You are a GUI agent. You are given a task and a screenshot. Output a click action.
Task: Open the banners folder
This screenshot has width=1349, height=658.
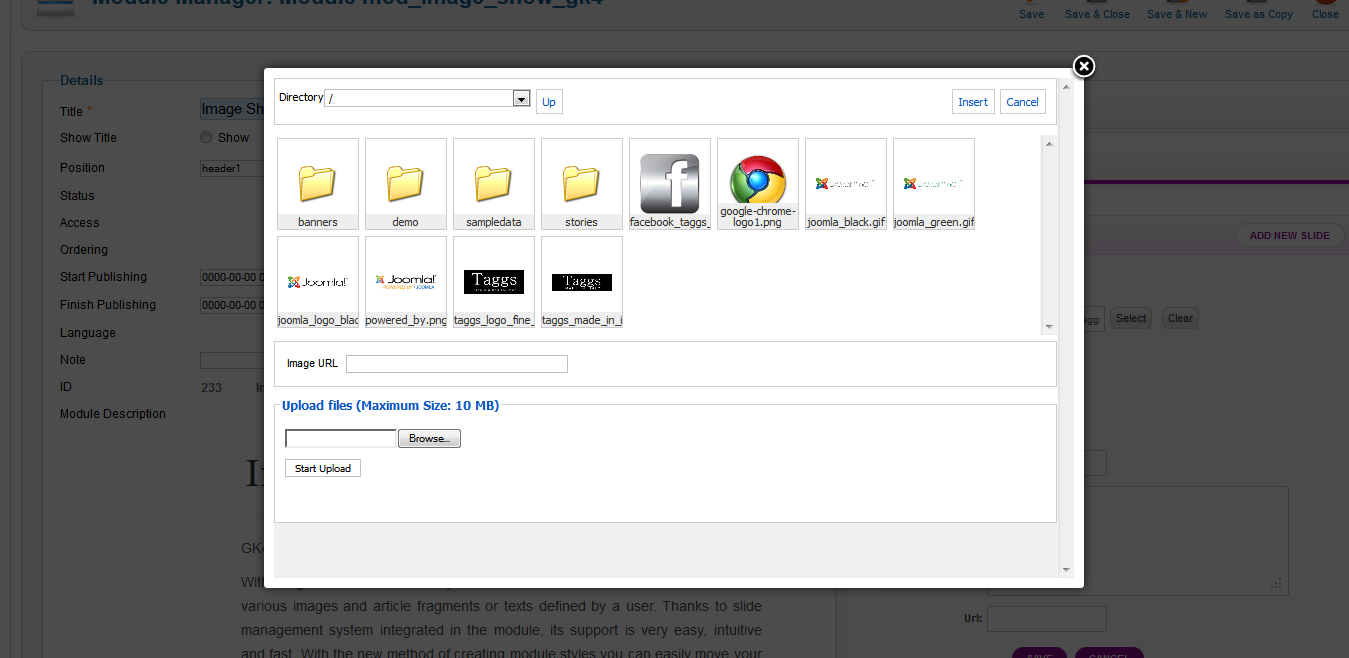point(317,184)
